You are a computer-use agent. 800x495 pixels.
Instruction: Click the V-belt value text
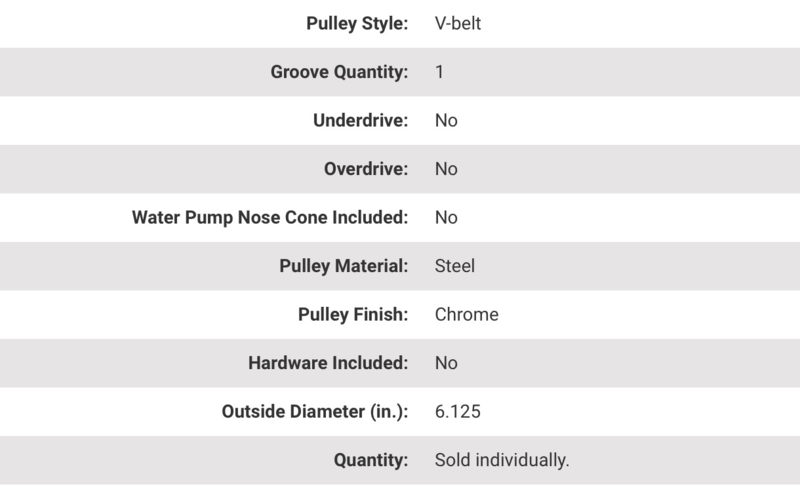point(458,23)
